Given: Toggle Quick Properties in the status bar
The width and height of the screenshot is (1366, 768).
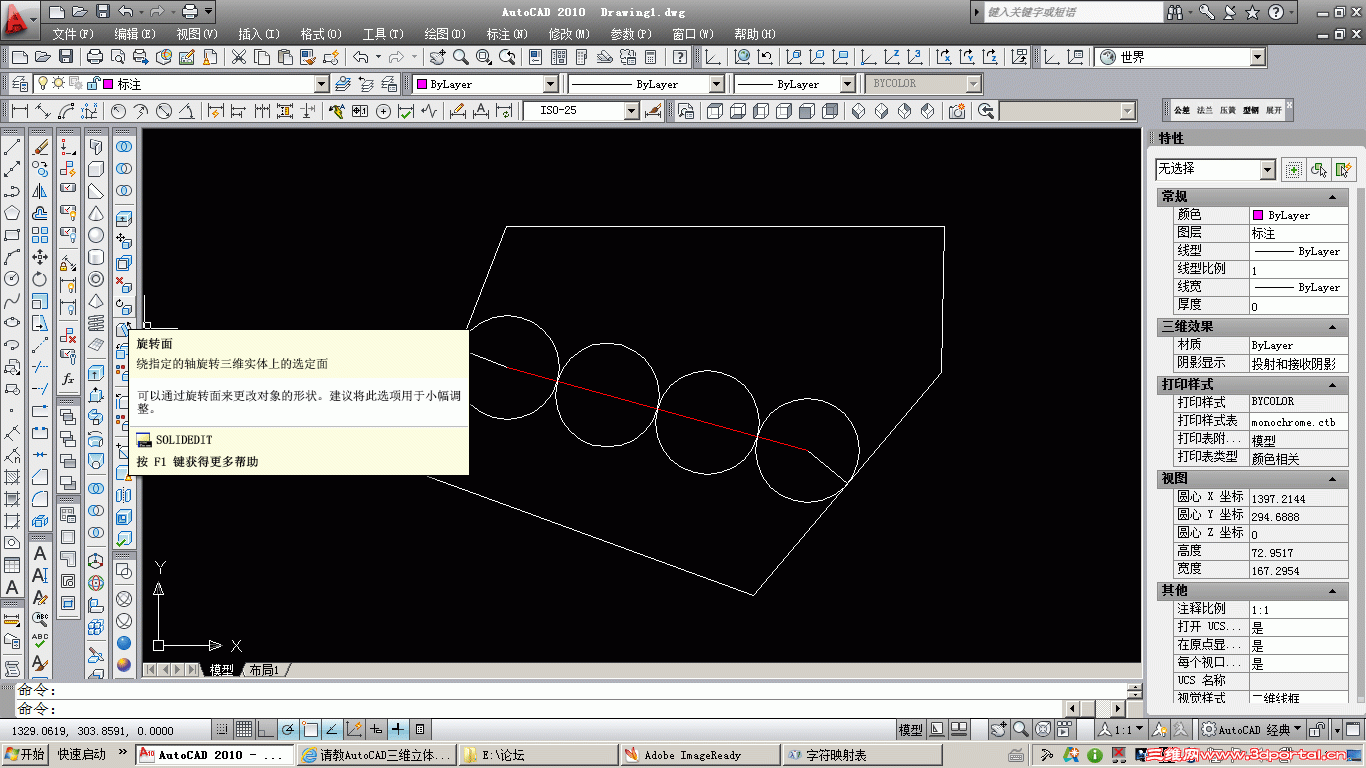Looking at the screenshot, I should point(420,729).
